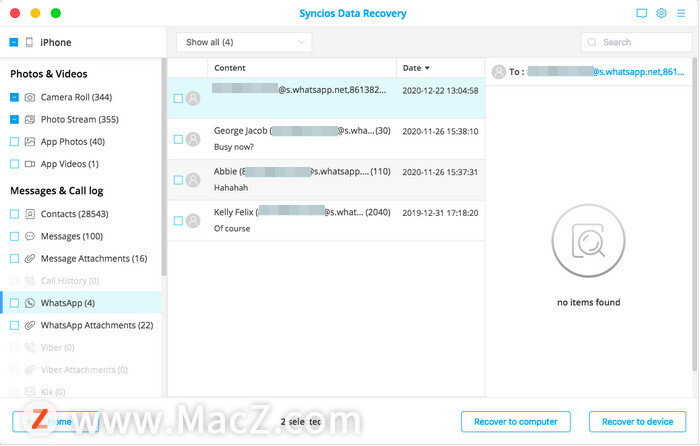Click the avatar icon beside 'To :'
This screenshot has height=446, width=700.
(x=499, y=72)
